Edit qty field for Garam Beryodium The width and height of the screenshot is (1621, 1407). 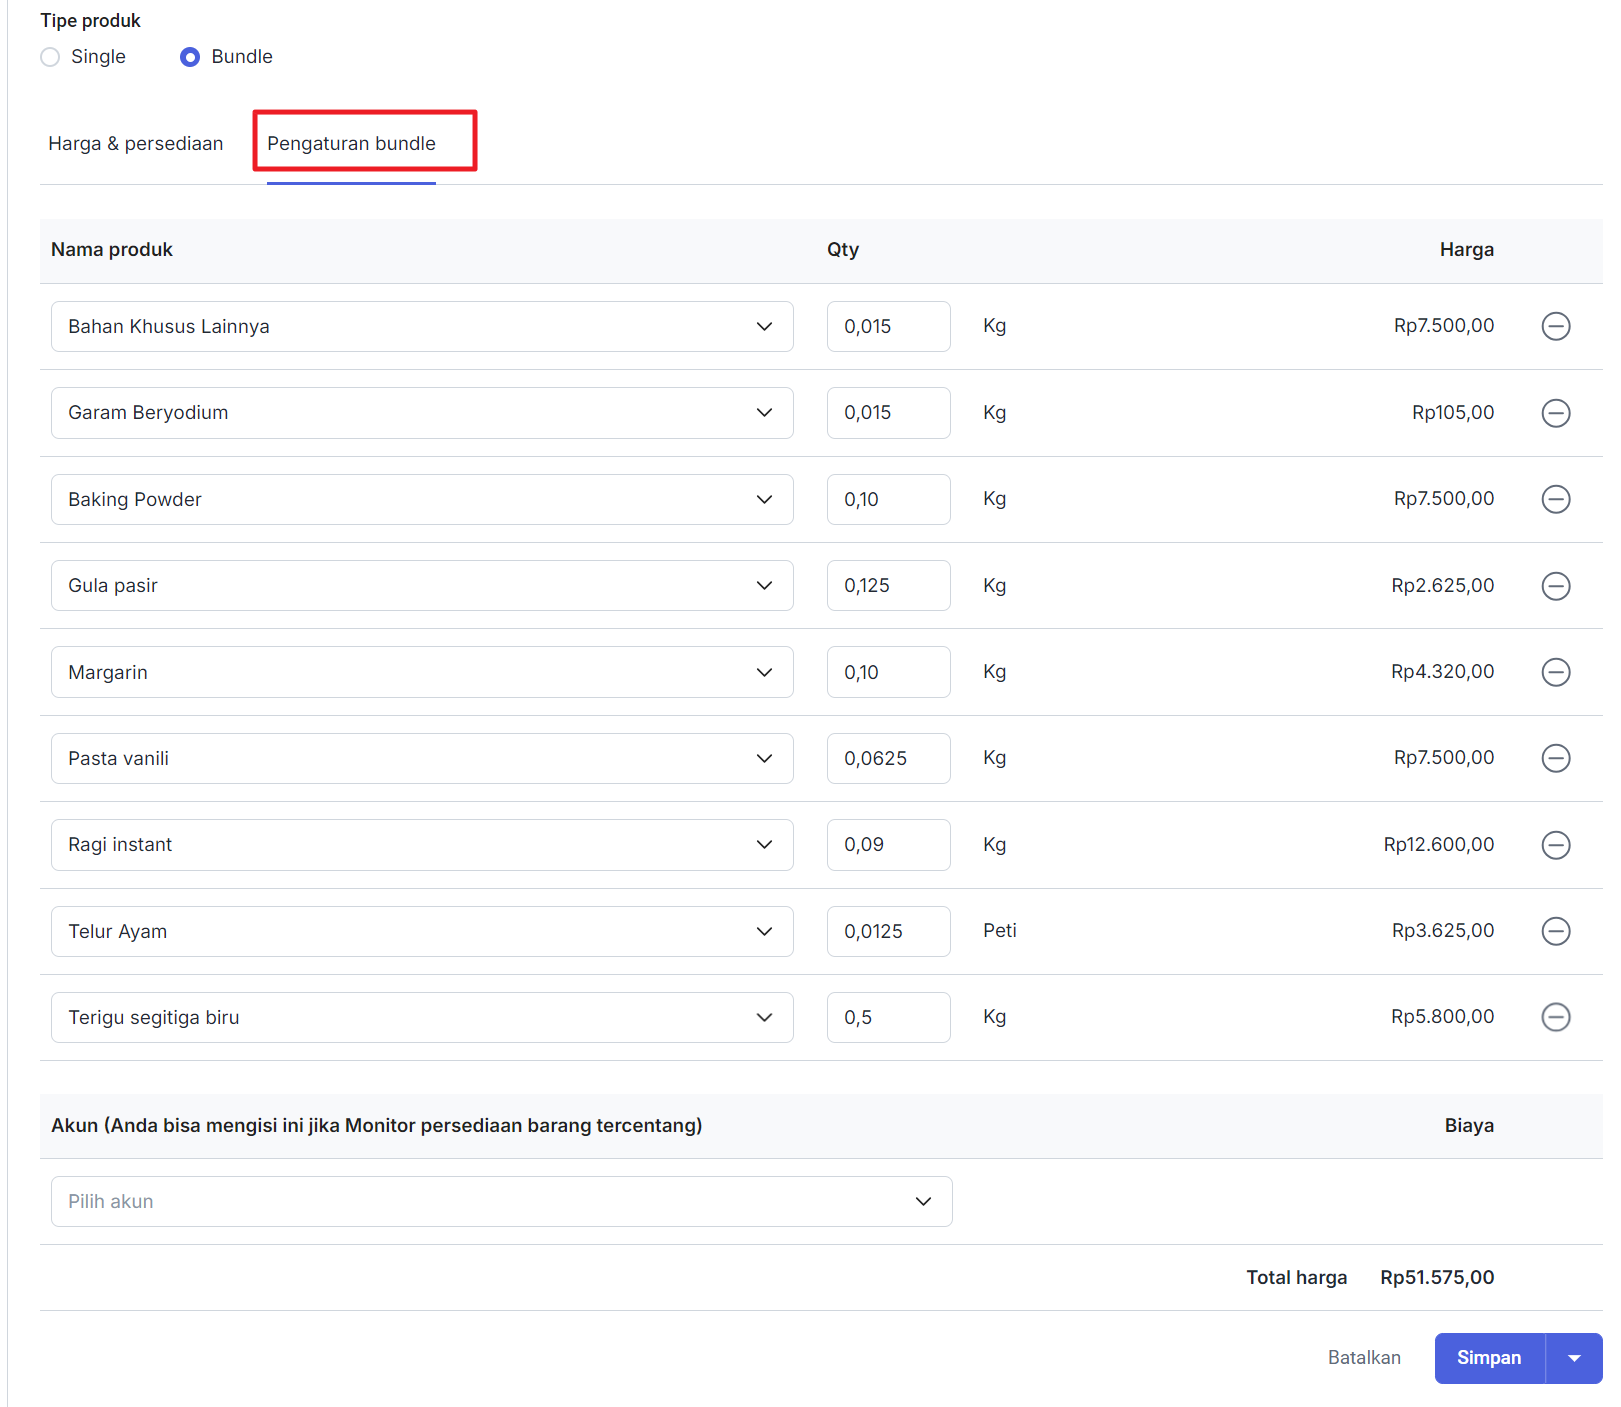(888, 413)
